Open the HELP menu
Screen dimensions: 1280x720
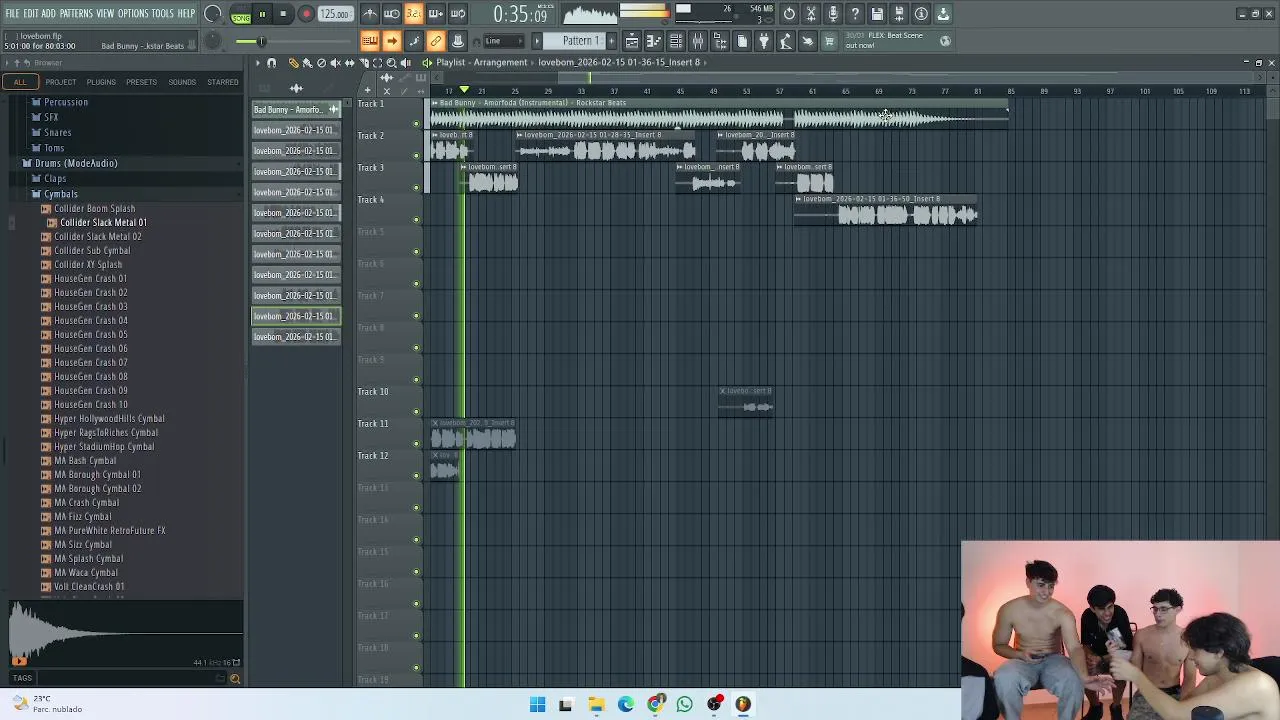click(186, 13)
